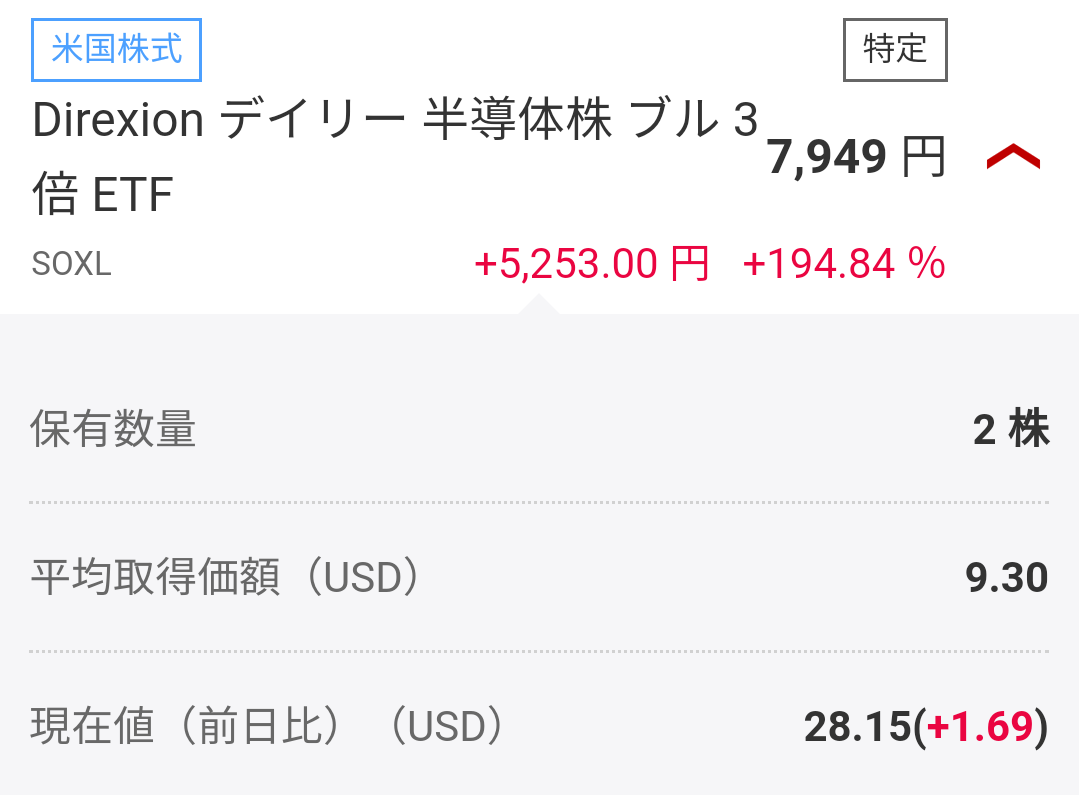Viewport: 1079px width, 795px height.
Task: Click the 28.15 current price value
Action: click(857, 728)
